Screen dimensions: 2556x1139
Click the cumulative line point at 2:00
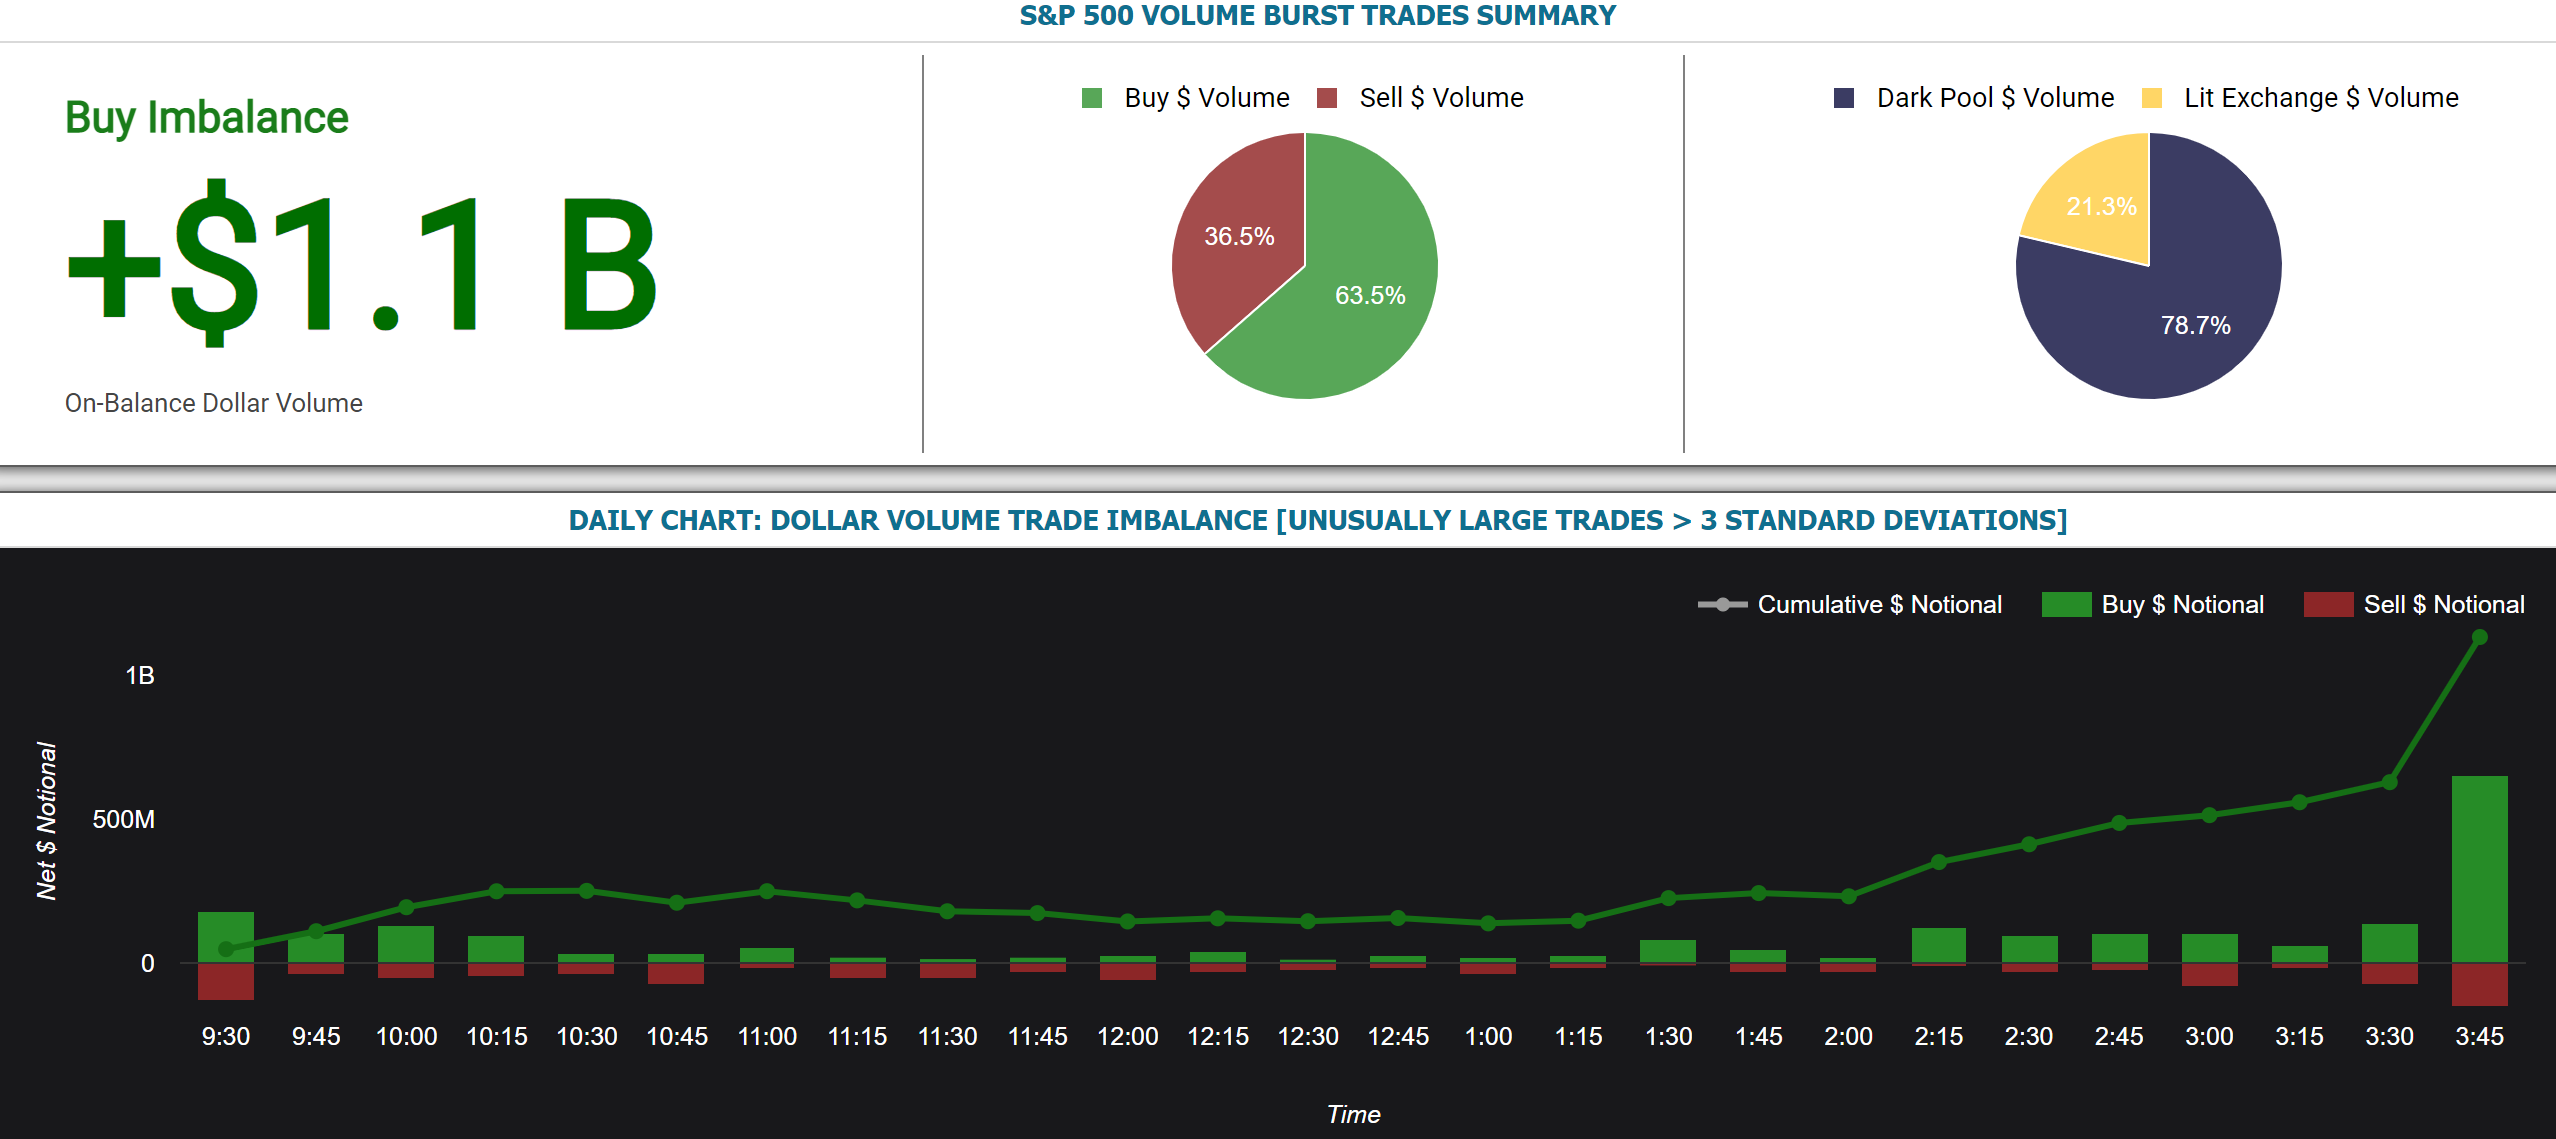tap(1848, 896)
